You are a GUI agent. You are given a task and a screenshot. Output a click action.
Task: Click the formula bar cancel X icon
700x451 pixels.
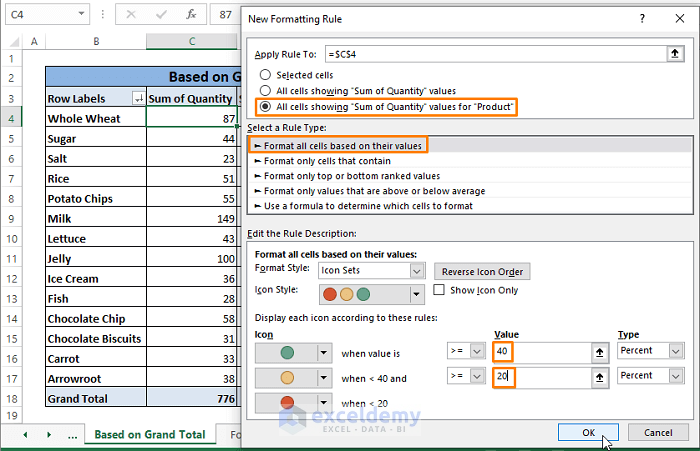pyautogui.click(x=131, y=14)
